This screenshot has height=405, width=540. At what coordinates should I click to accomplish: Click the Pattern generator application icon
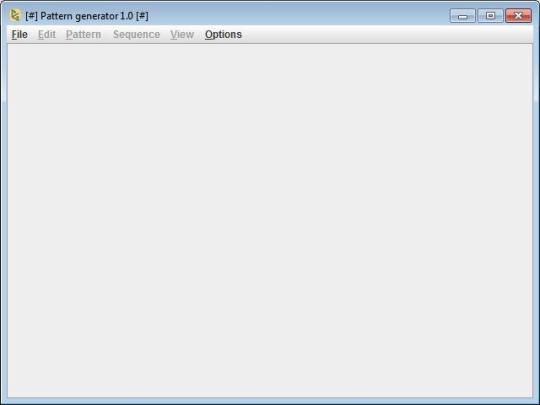tap(15, 15)
